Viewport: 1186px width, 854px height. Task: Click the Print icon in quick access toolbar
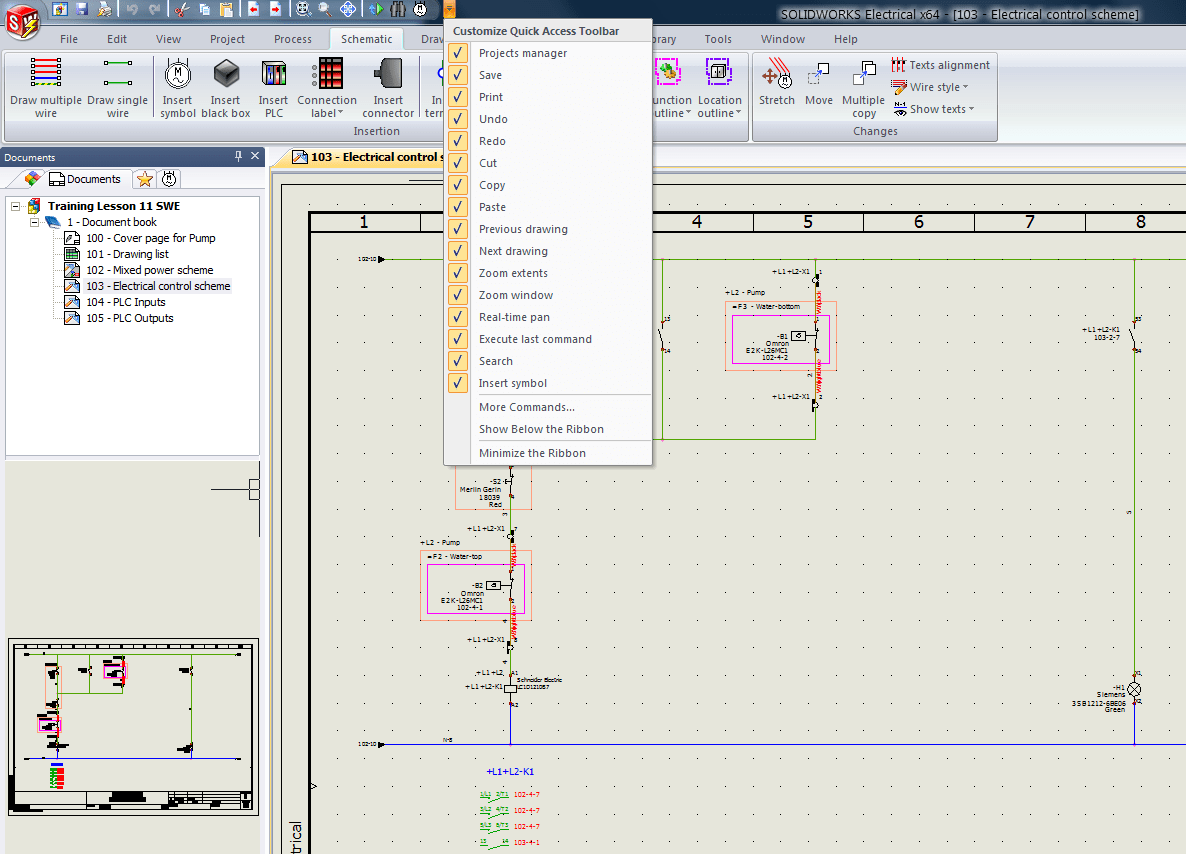click(x=104, y=9)
